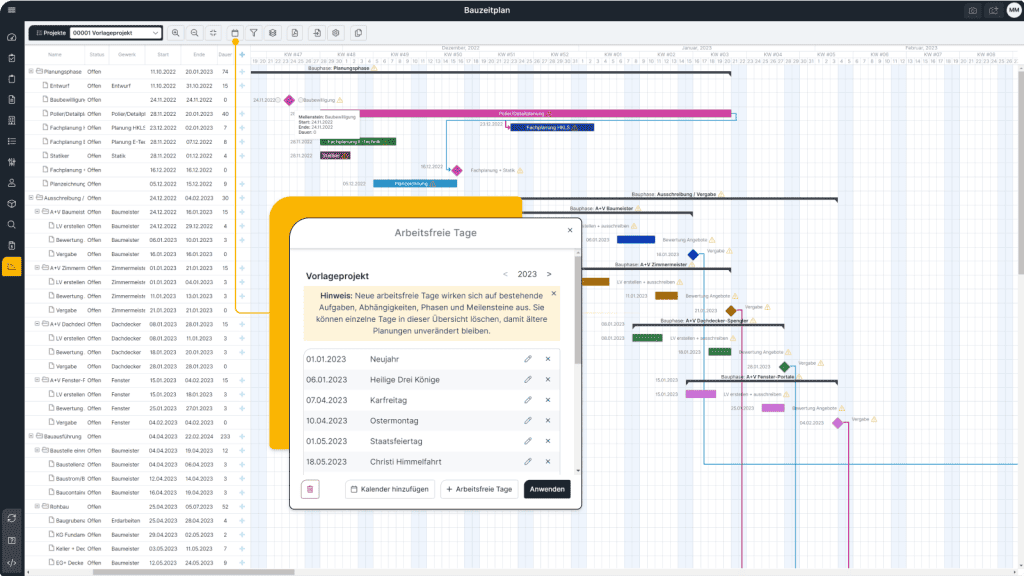Click the edit pencil for Karfreitag
Screen dimensions: 1024x576
click(x=528, y=401)
